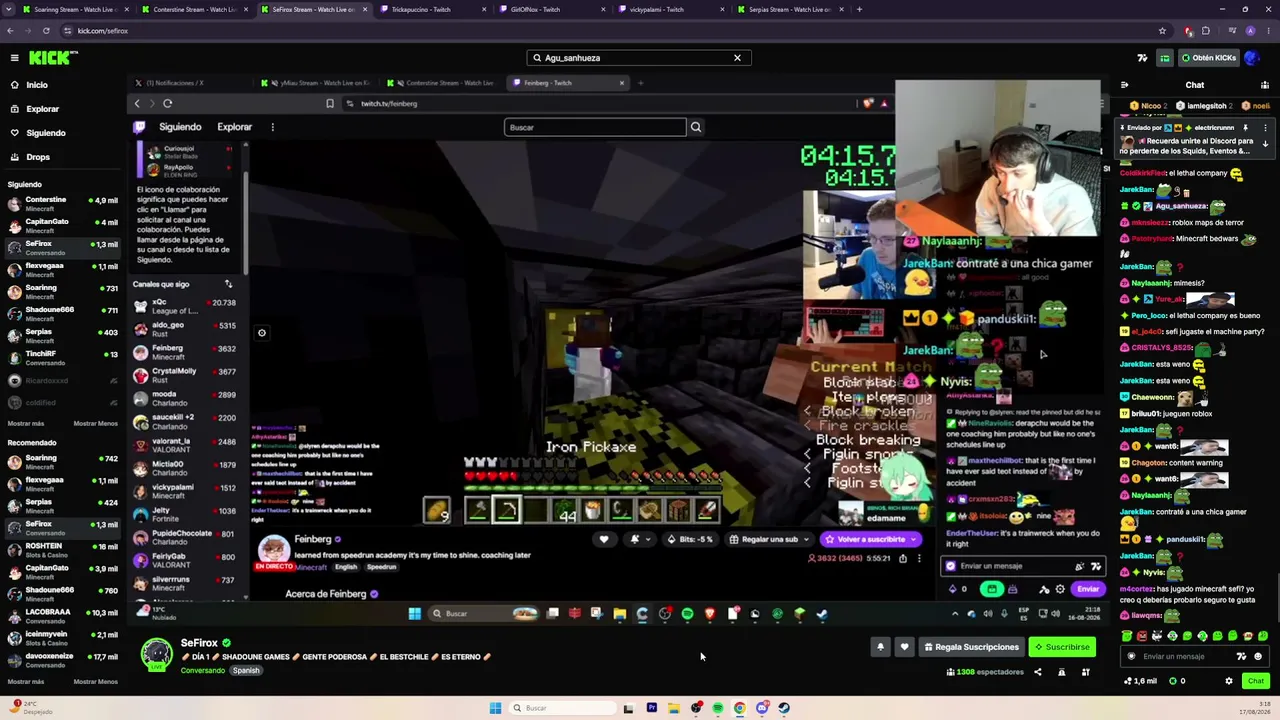Screen dimensions: 1280x720
Task: Open the SeFirox channel avatar
Action: [156, 655]
